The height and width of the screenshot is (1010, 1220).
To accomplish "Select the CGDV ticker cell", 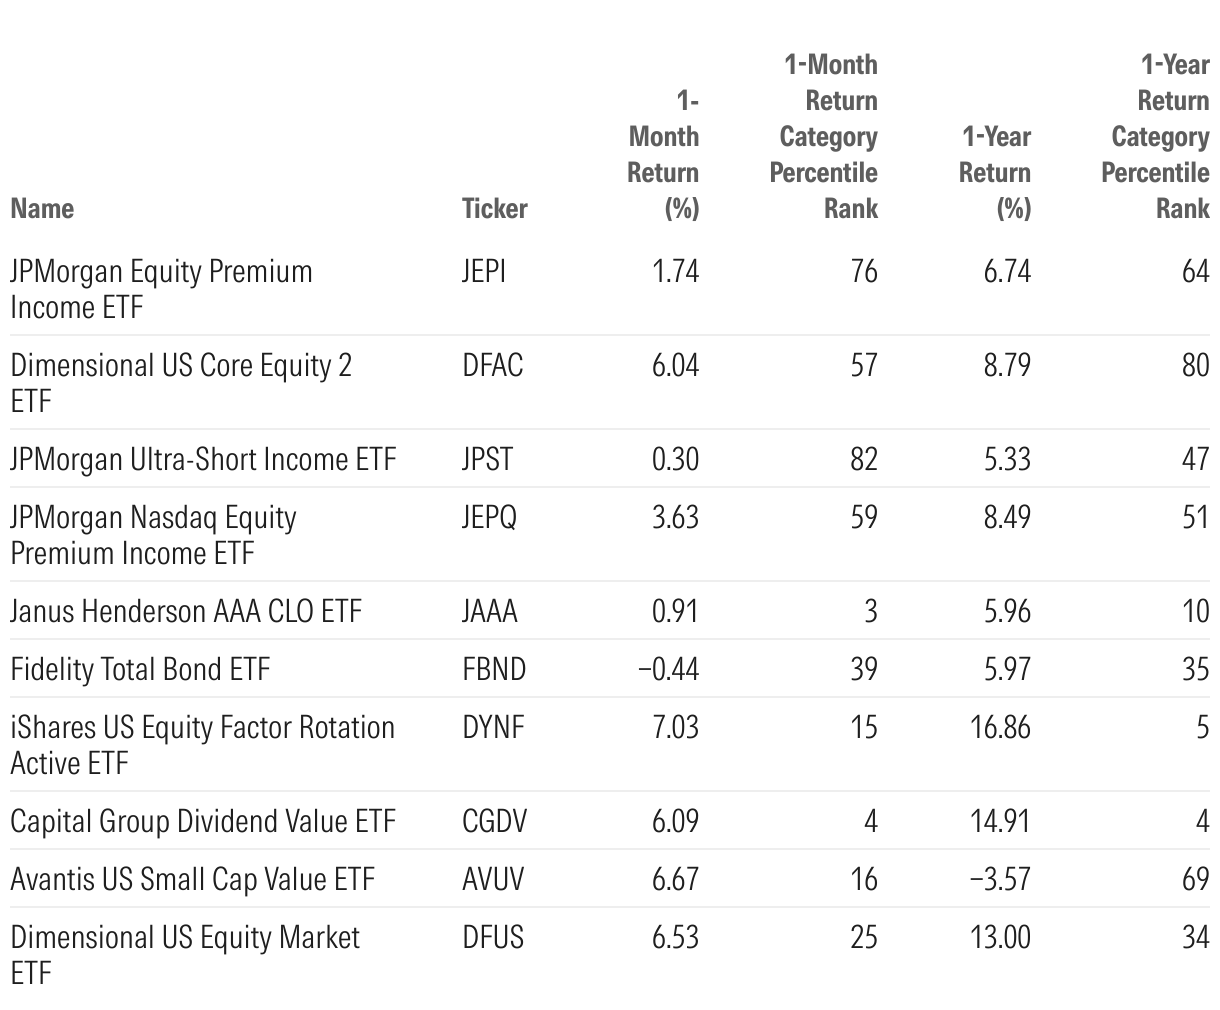I will point(494,821).
